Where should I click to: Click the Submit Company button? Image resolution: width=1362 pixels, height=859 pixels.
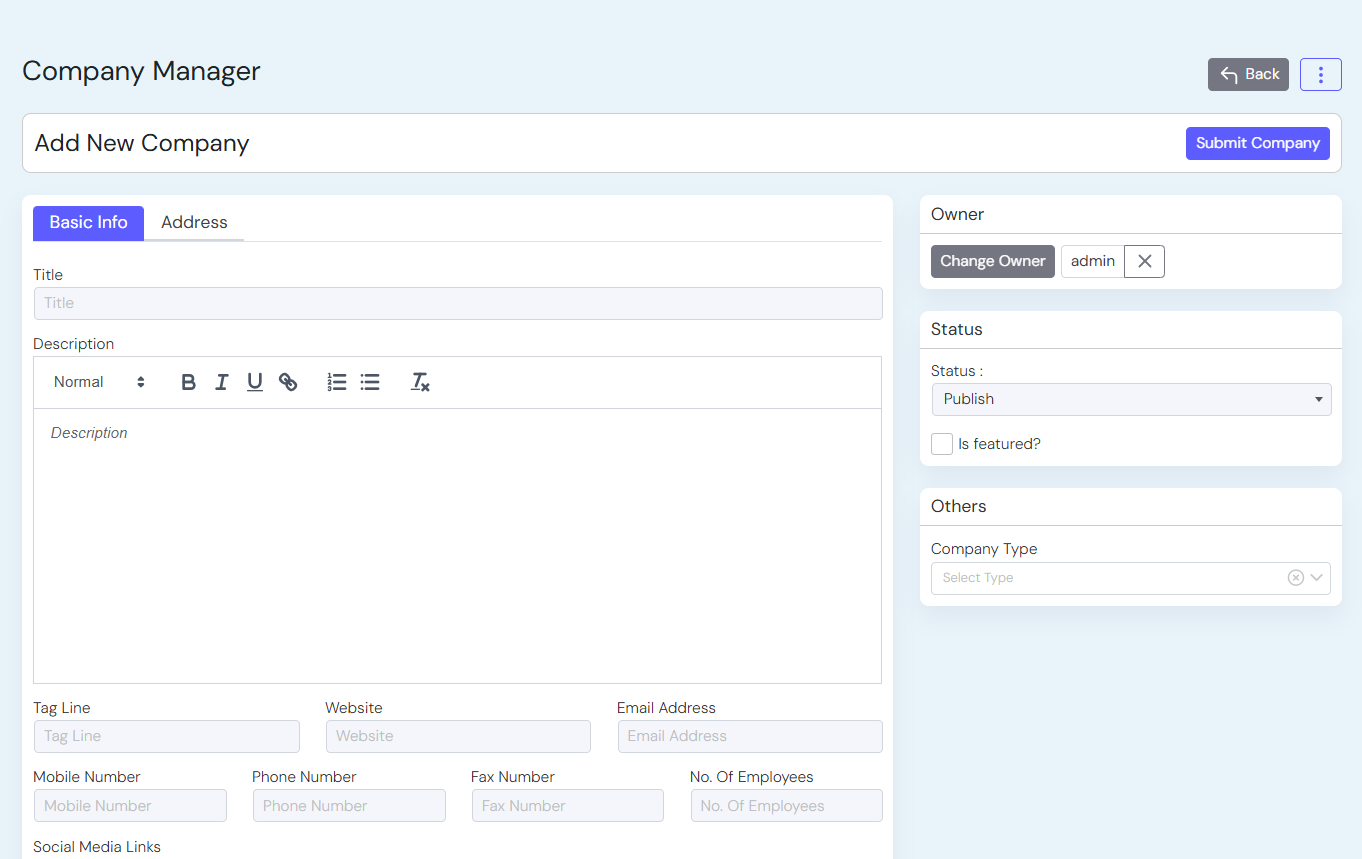pos(1257,143)
